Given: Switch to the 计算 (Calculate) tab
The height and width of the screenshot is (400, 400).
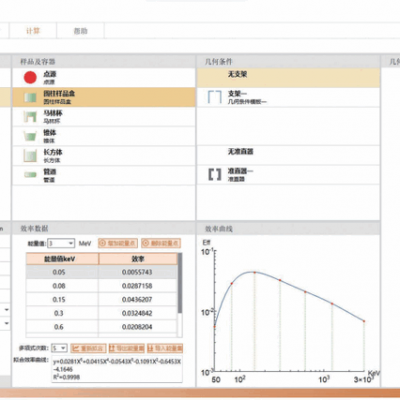Looking at the screenshot, I should coord(33,31).
